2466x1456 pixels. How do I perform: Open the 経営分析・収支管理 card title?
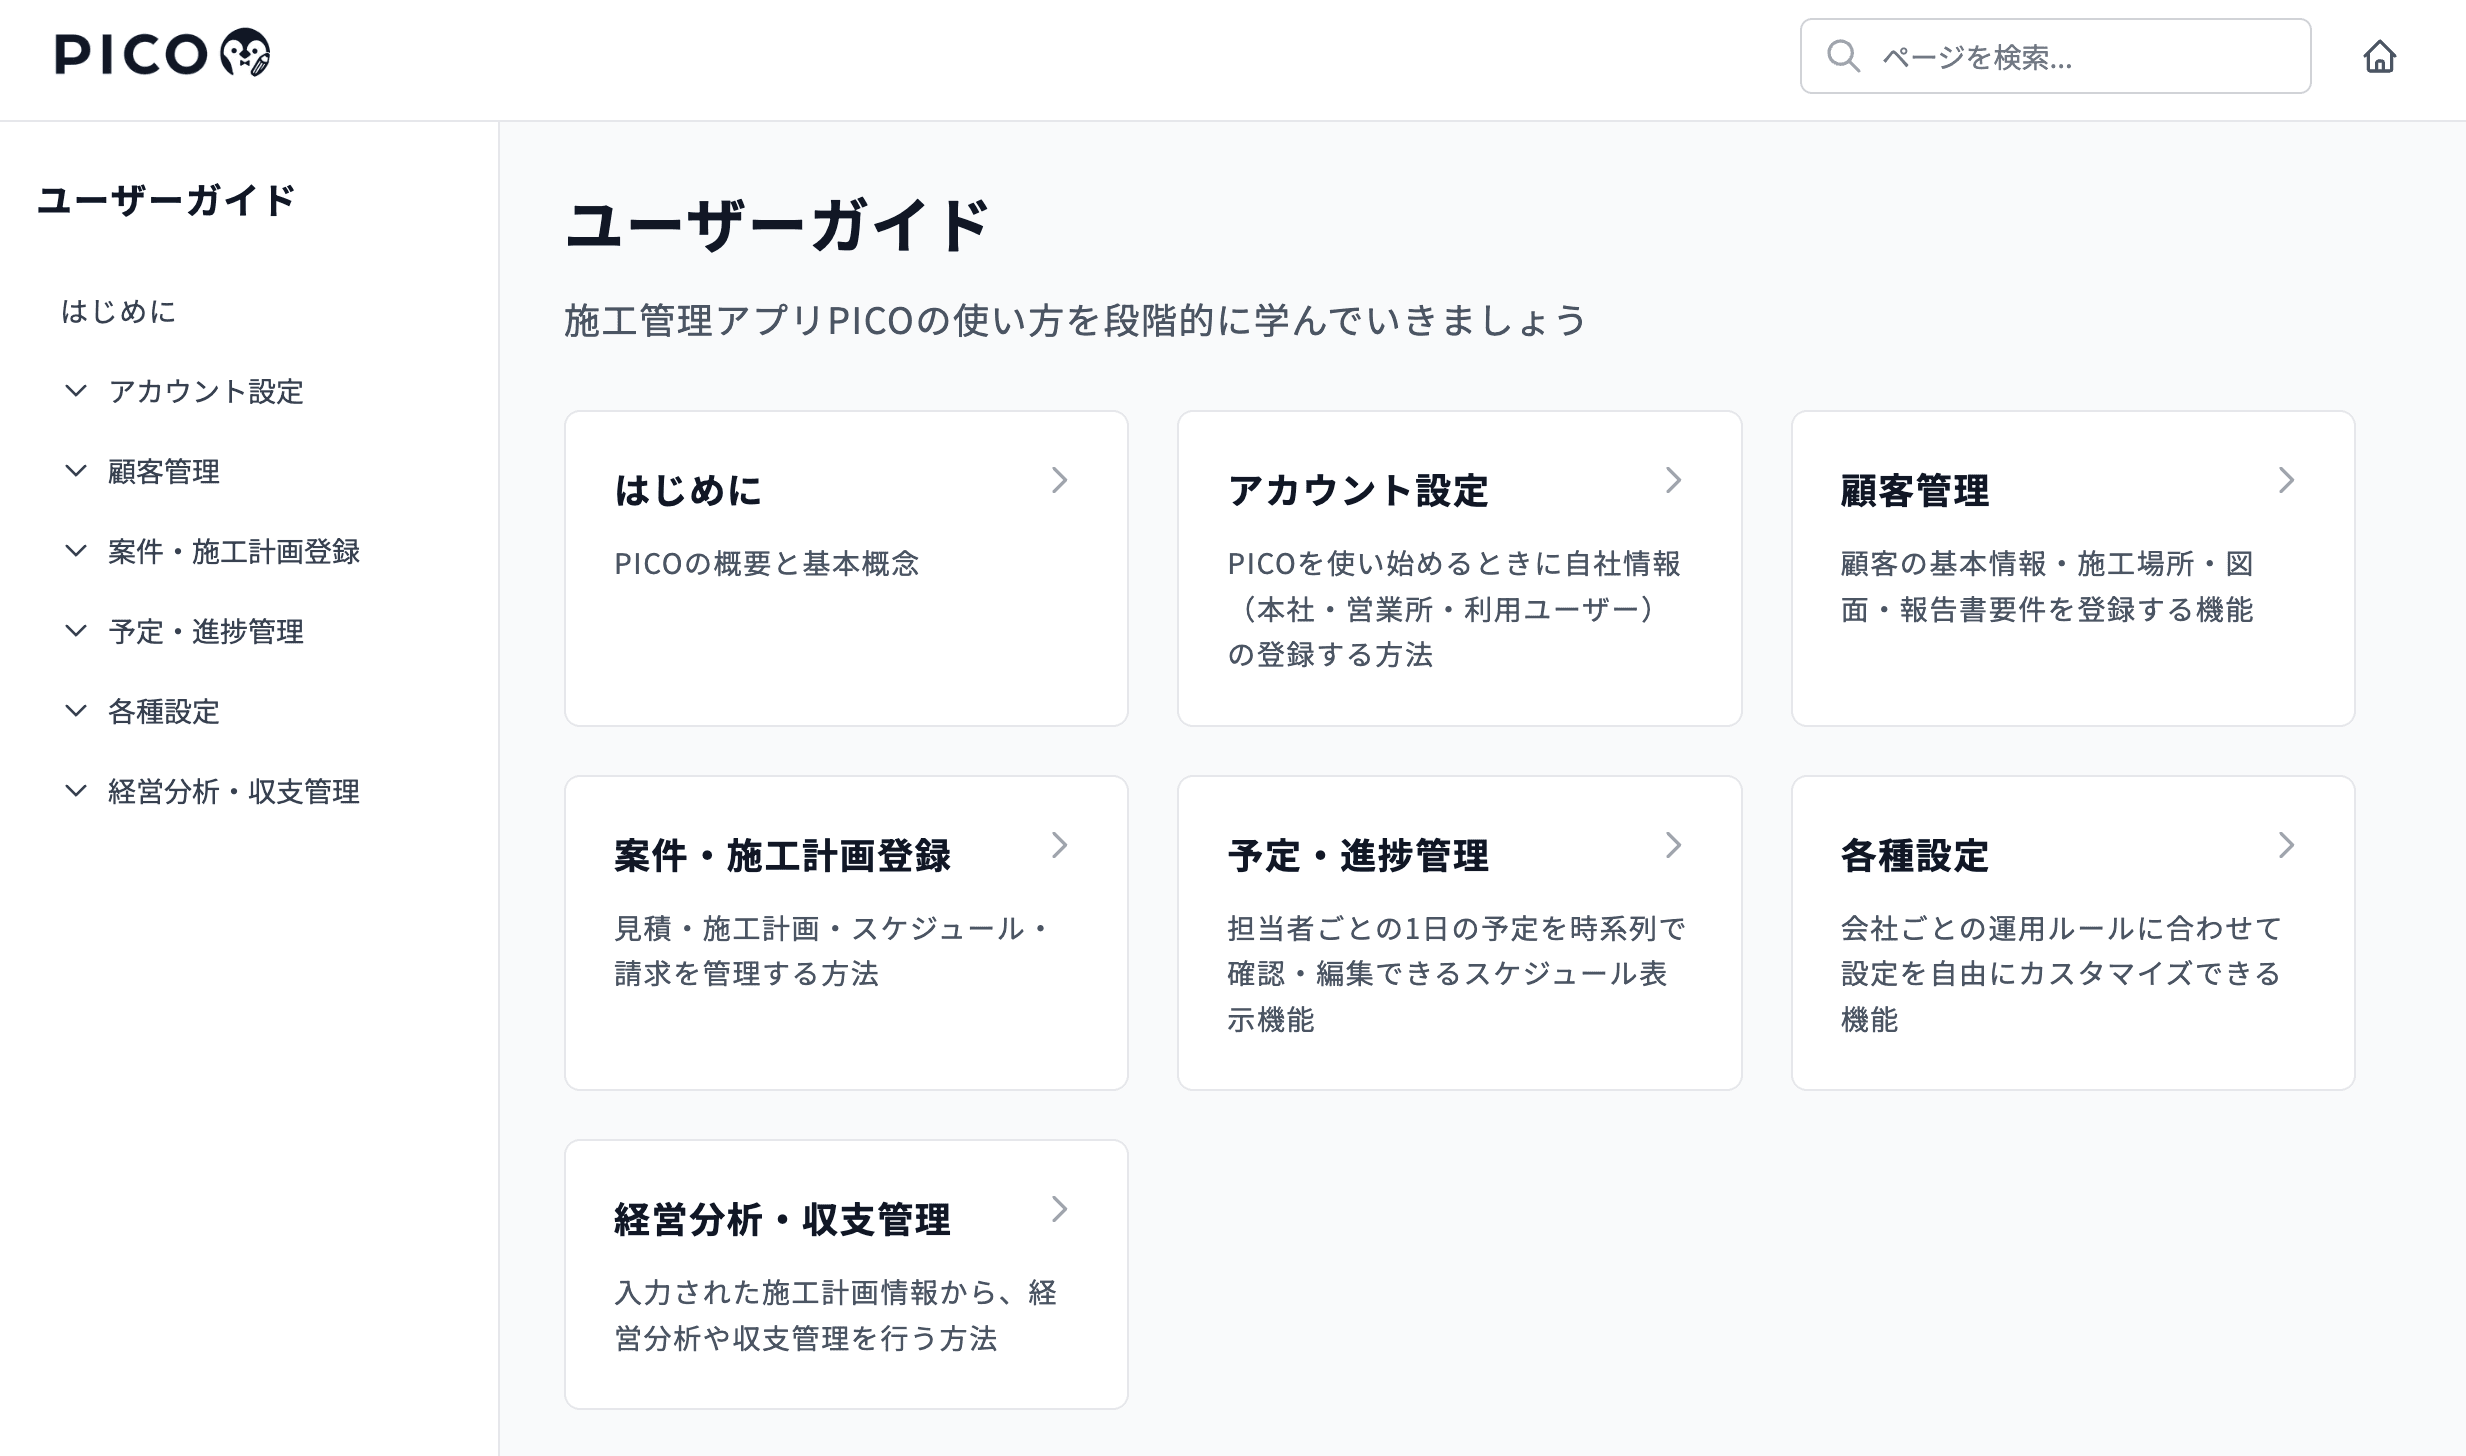pos(782,1220)
